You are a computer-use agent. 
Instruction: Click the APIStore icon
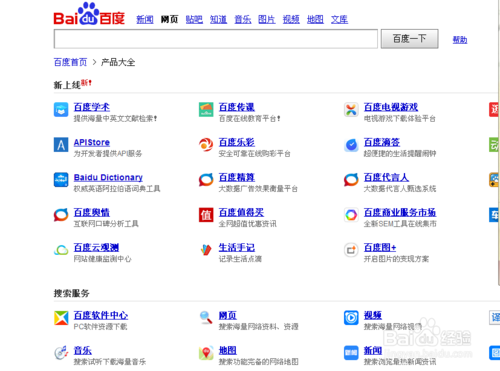pyautogui.click(x=61, y=145)
